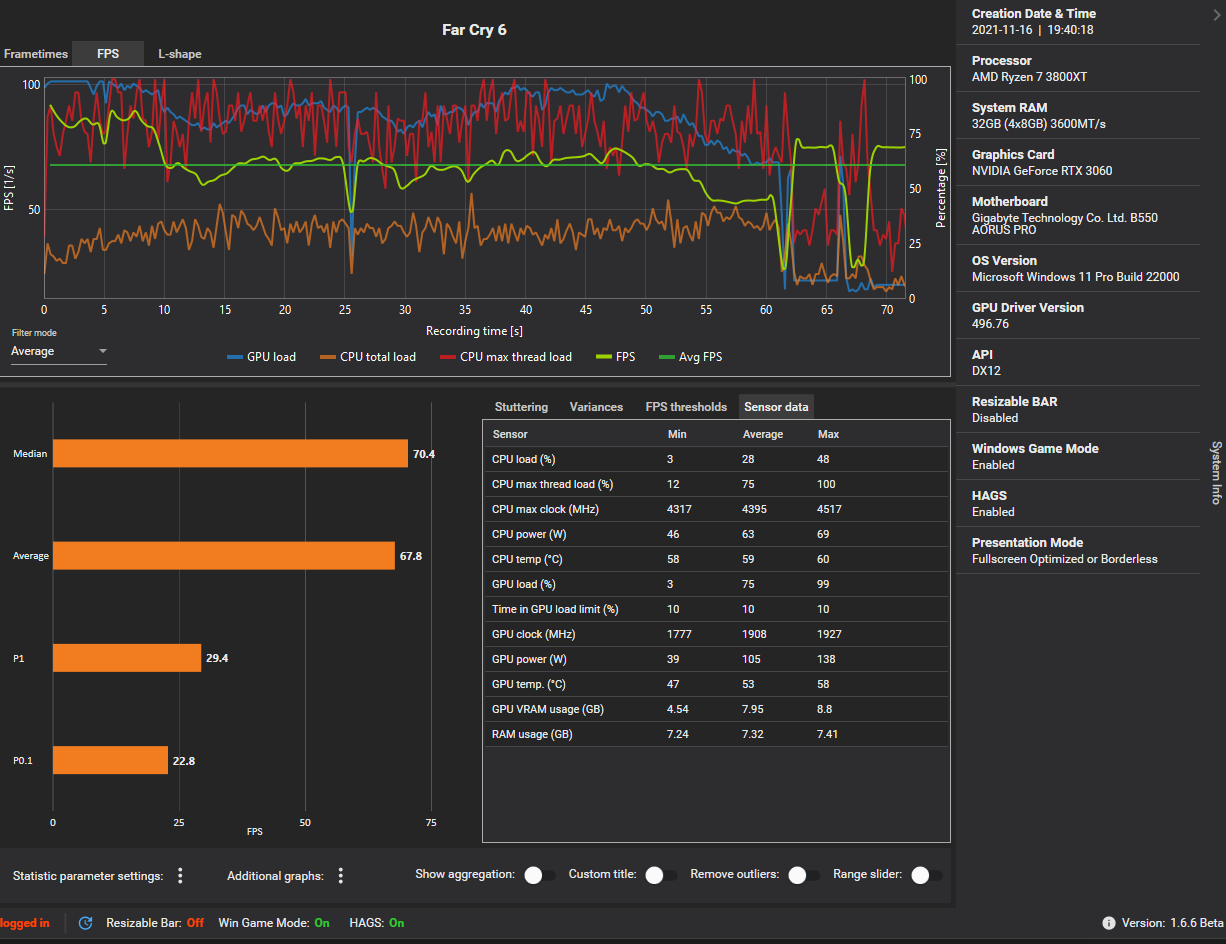Screen dimensions: 1226x944
Task: Switch to the L-shape tab
Action: [x=180, y=54]
